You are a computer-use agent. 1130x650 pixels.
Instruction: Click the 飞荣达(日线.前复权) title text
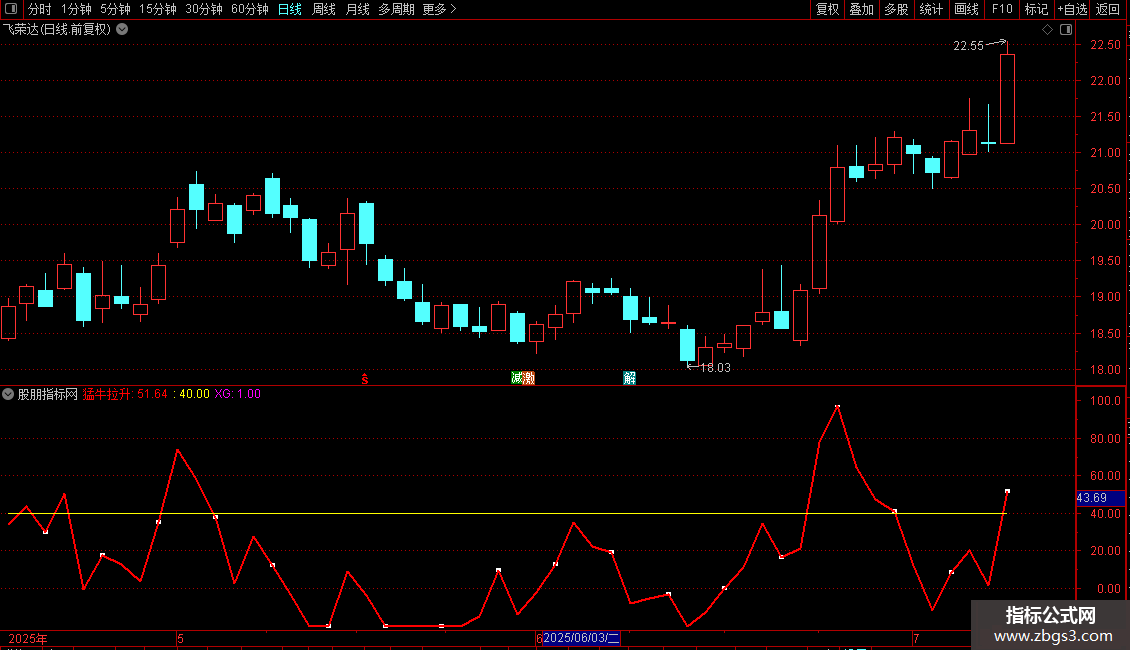pos(57,30)
